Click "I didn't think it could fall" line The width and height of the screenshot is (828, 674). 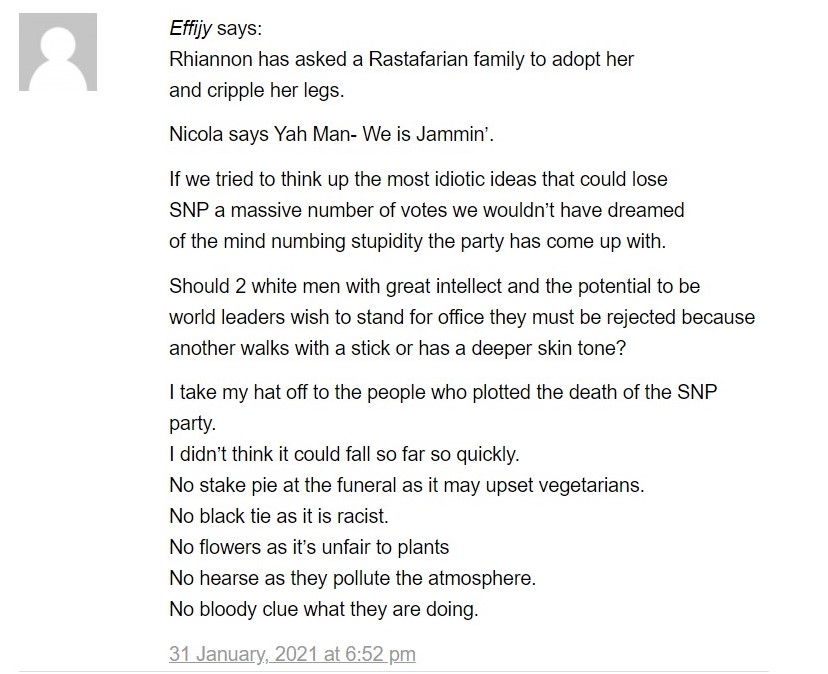pos(344,454)
